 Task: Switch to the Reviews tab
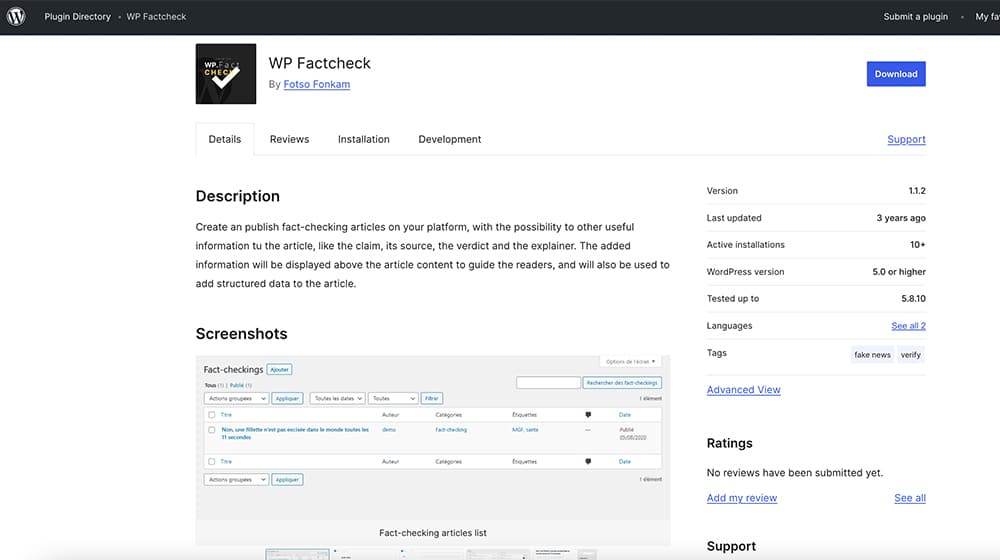tap(290, 139)
